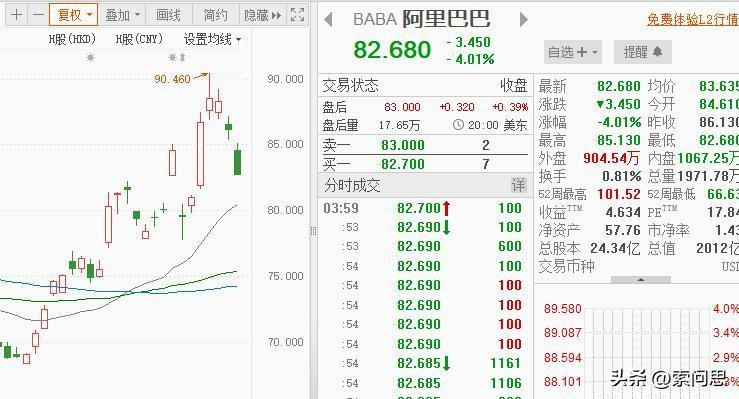Click the 自选+ add to watchlist button
Image resolution: width=739 pixels, height=399 pixels.
573,52
